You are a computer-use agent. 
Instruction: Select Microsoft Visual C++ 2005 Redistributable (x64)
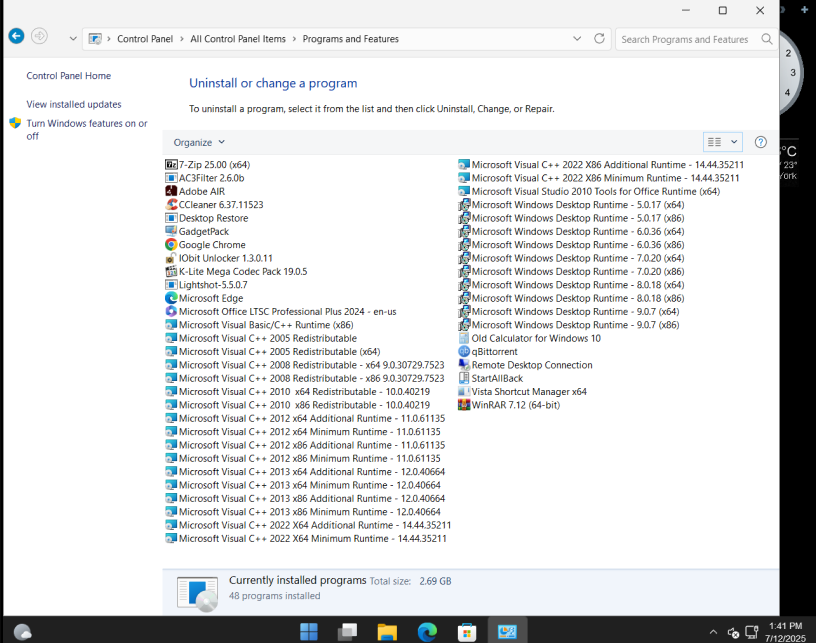(x=273, y=352)
